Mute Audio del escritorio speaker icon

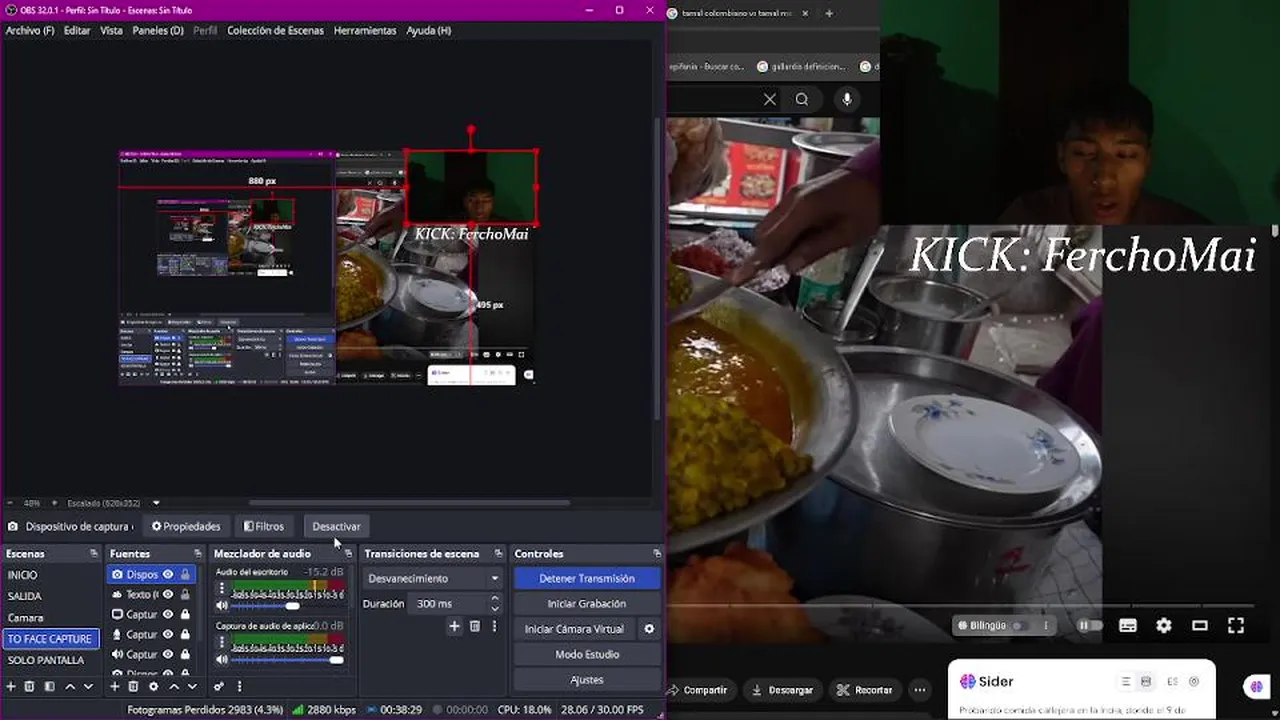[x=222, y=606]
